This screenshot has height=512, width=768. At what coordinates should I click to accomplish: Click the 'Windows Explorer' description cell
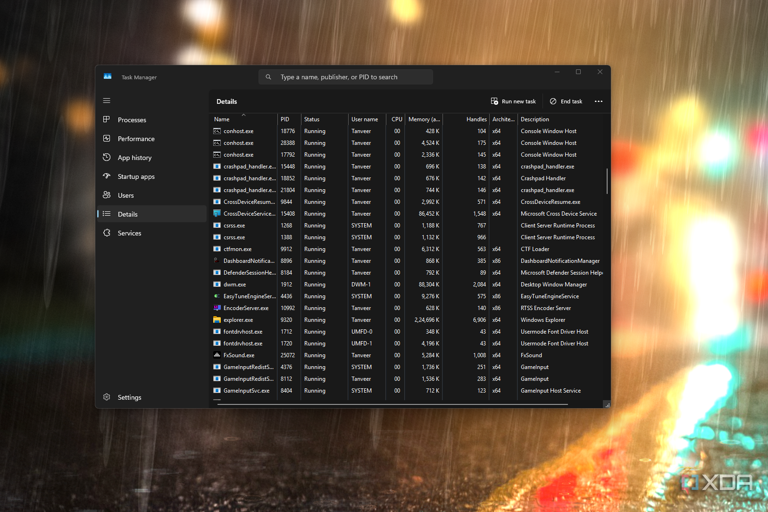coord(543,320)
